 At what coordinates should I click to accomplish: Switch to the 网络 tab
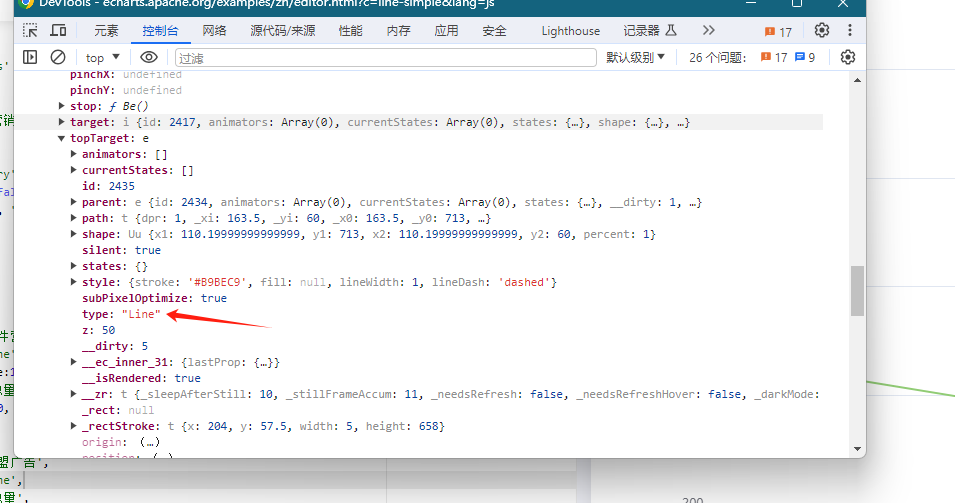pyautogui.click(x=214, y=31)
